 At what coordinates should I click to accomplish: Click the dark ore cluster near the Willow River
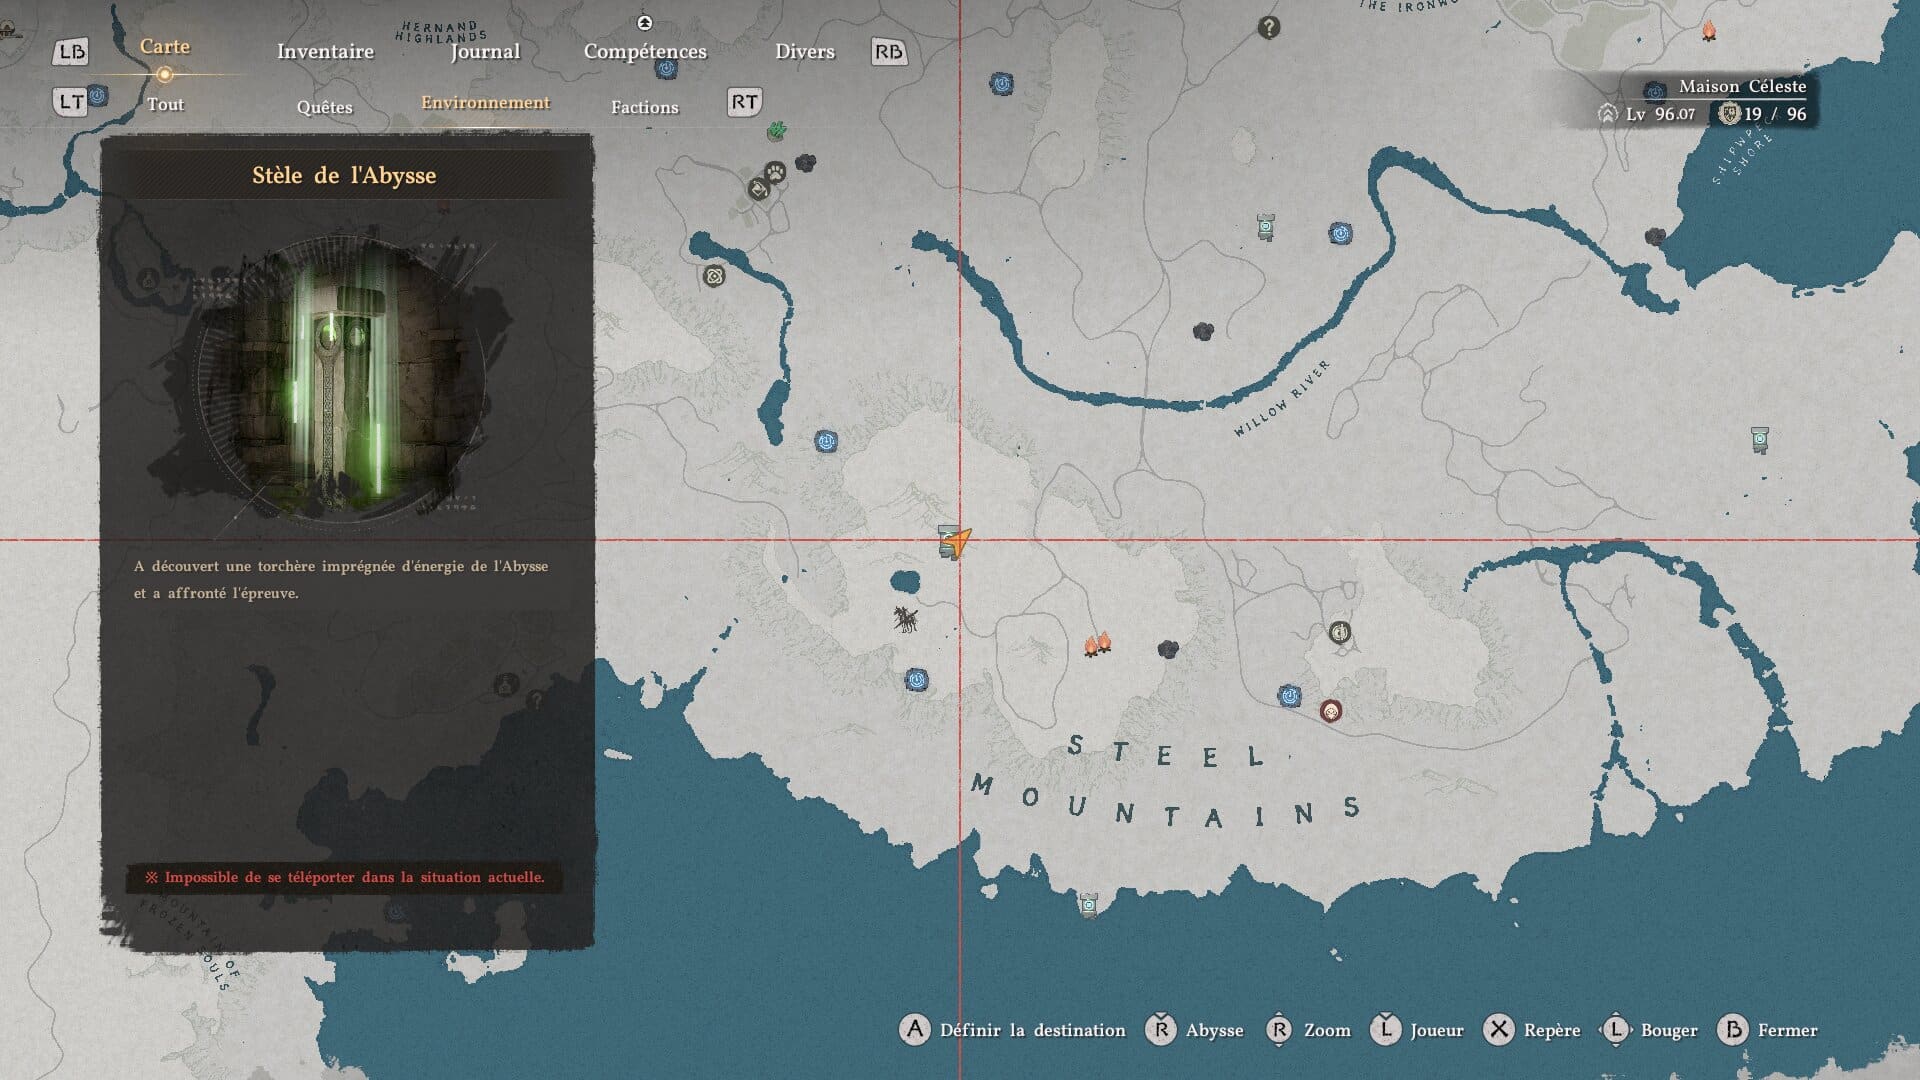[1203, 331]
